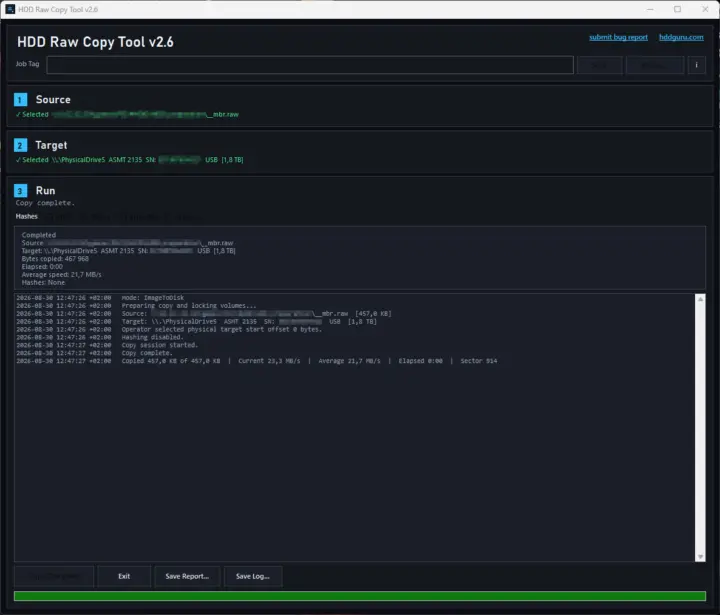The image size is (720, 615).
Task: Click the Save Log... button
Action: tap(253, 576)
